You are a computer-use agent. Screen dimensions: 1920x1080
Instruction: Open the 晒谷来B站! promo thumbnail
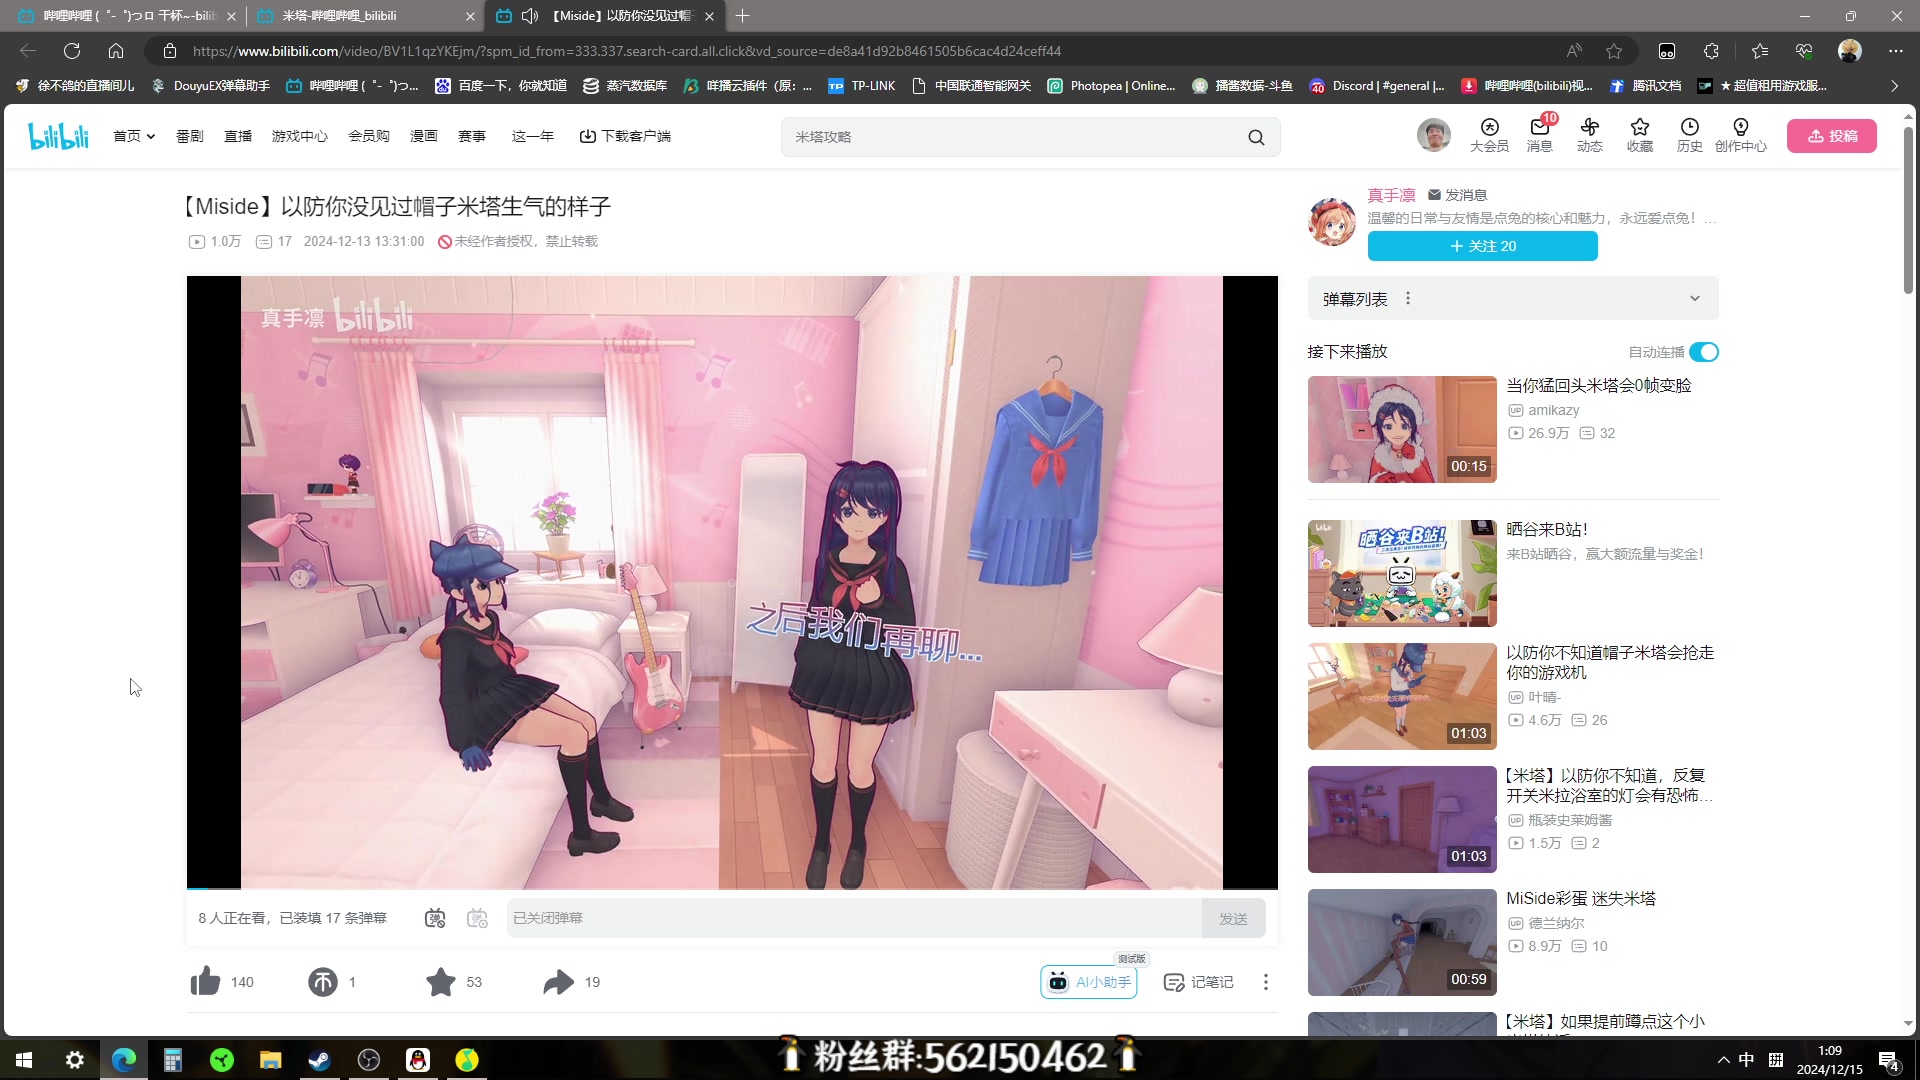[1402, 573]
